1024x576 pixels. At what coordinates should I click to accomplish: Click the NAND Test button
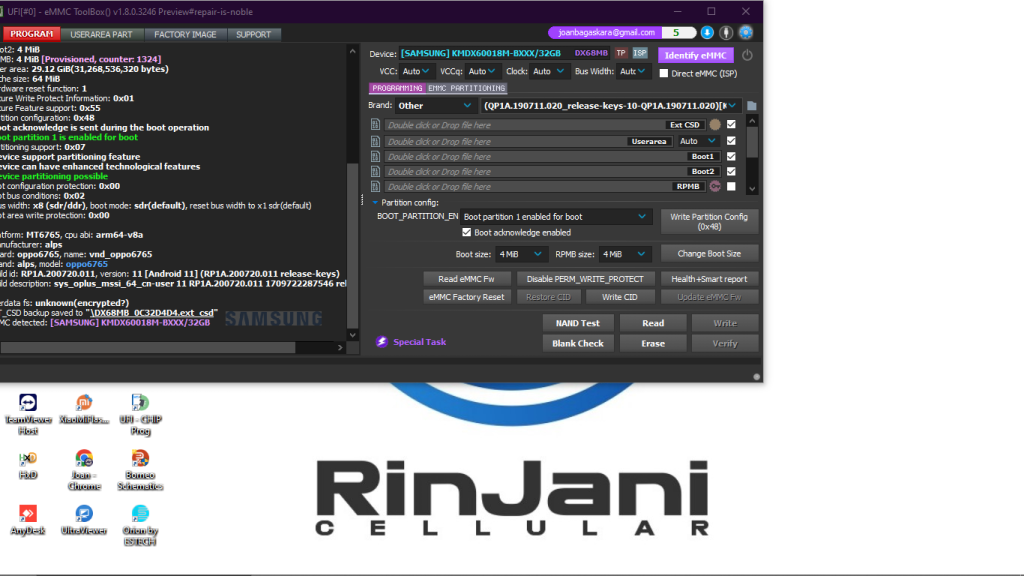point(578,323)
